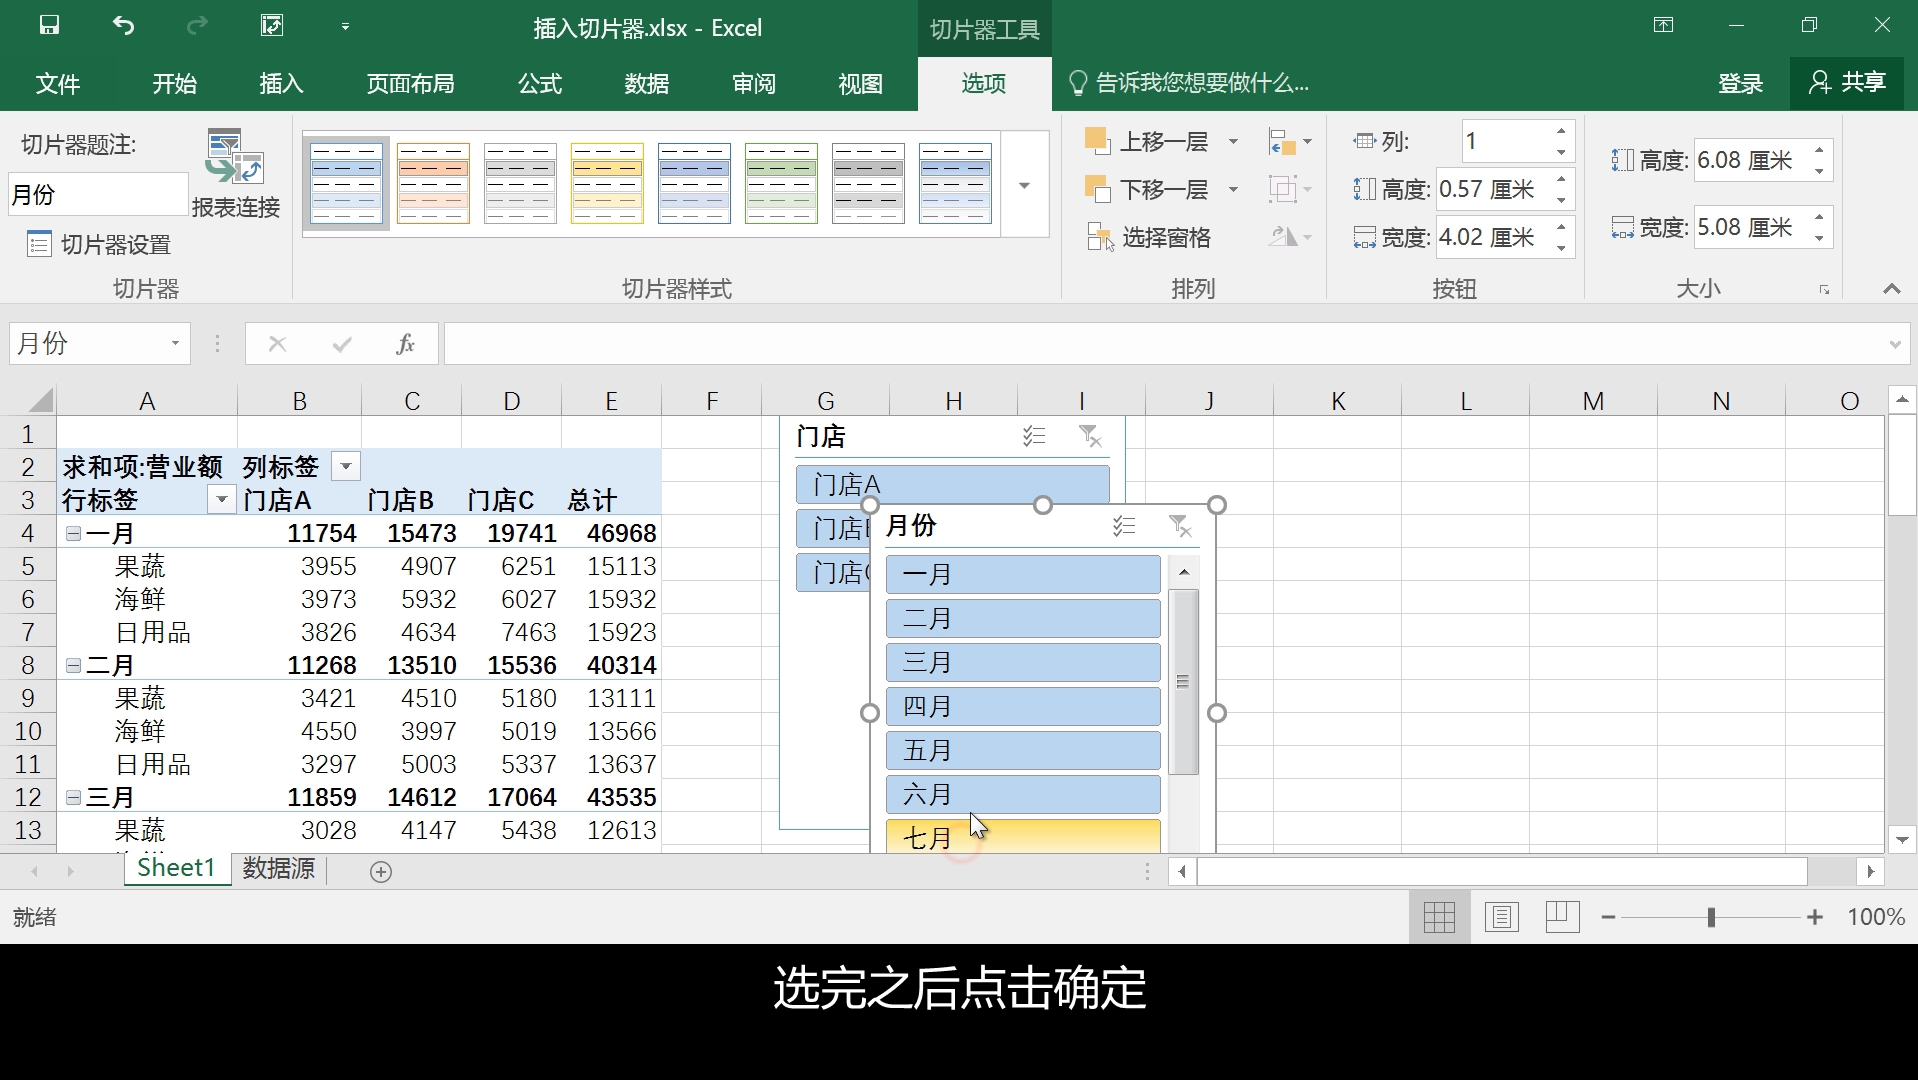Open the 选择窗格 (Selection Pane)

click(1163, 237)
